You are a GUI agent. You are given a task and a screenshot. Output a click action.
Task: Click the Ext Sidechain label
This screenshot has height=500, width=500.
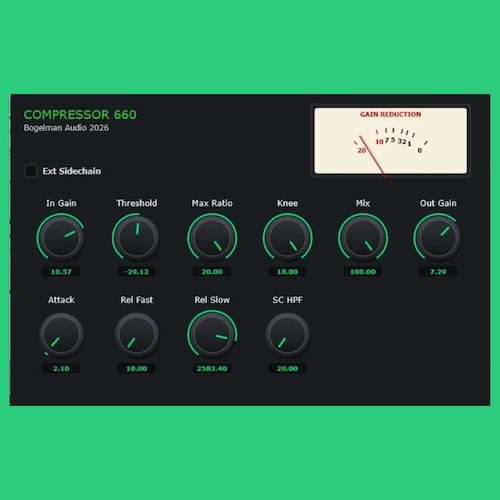pos(72,171)
